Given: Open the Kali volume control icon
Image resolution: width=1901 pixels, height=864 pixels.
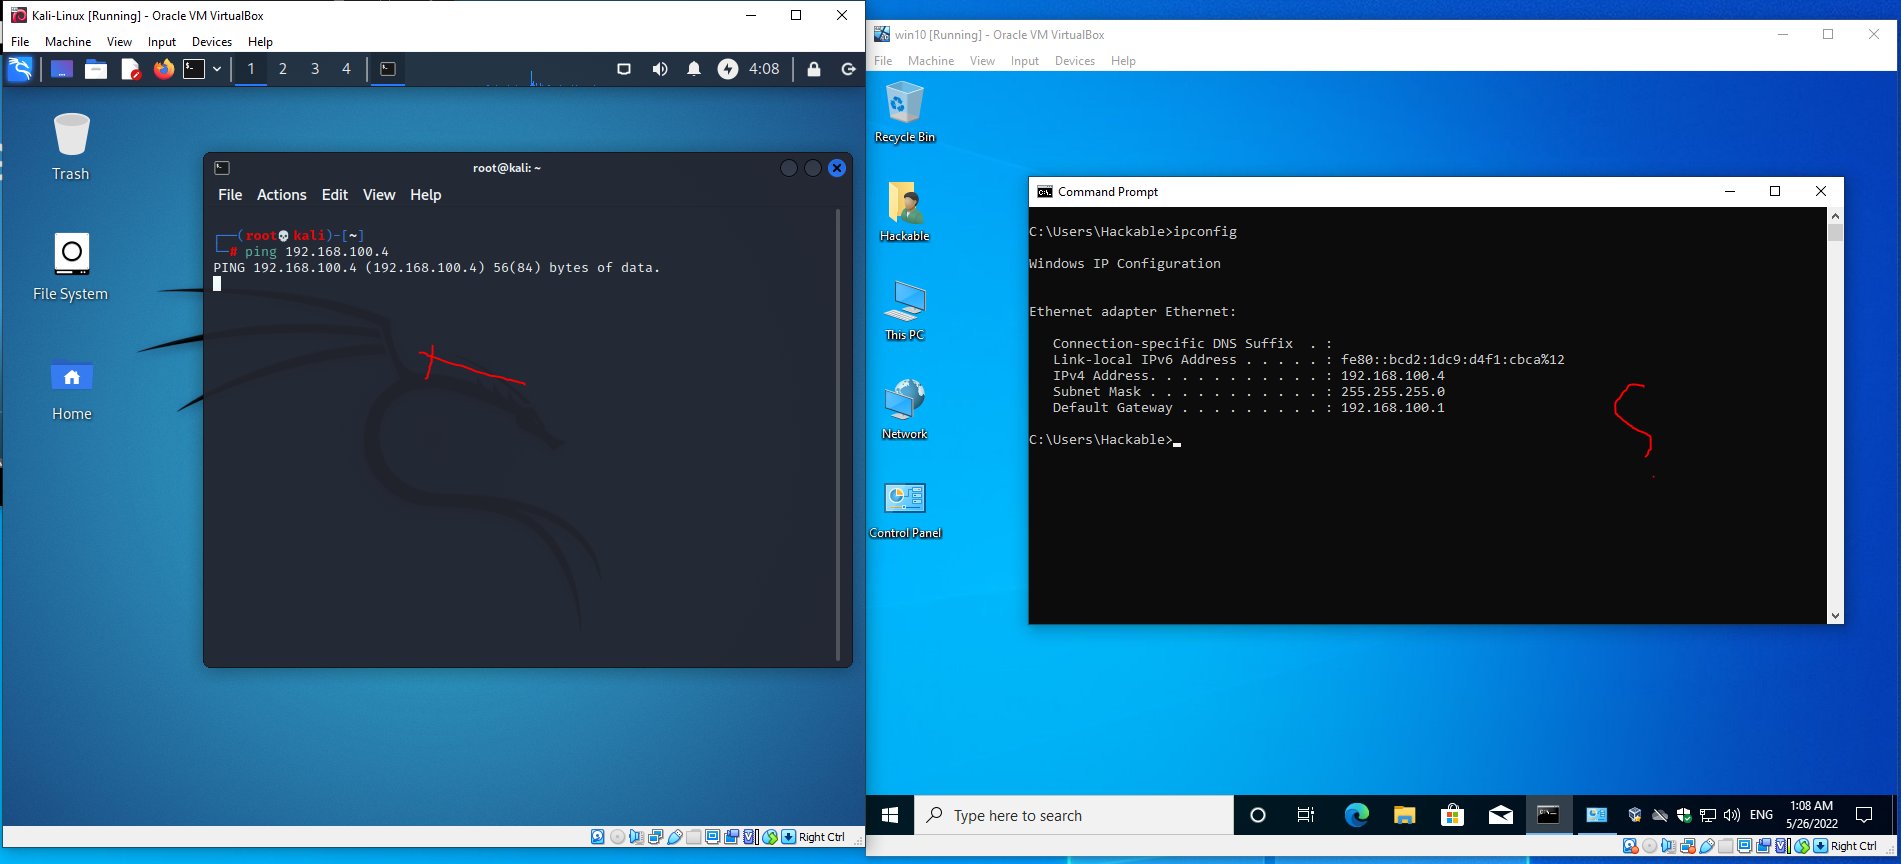Looking at the screenshot, I should click(660, 69).
